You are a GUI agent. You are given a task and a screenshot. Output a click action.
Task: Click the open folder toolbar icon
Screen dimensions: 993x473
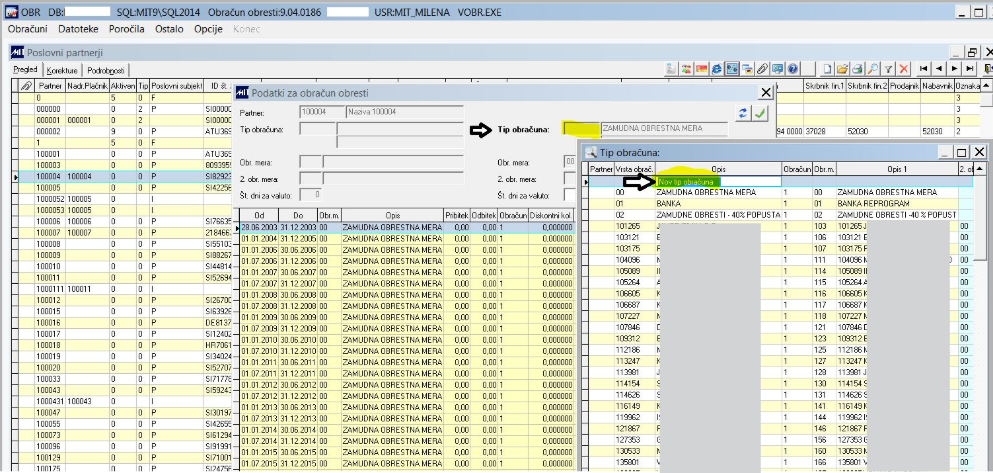coord(842,68)
